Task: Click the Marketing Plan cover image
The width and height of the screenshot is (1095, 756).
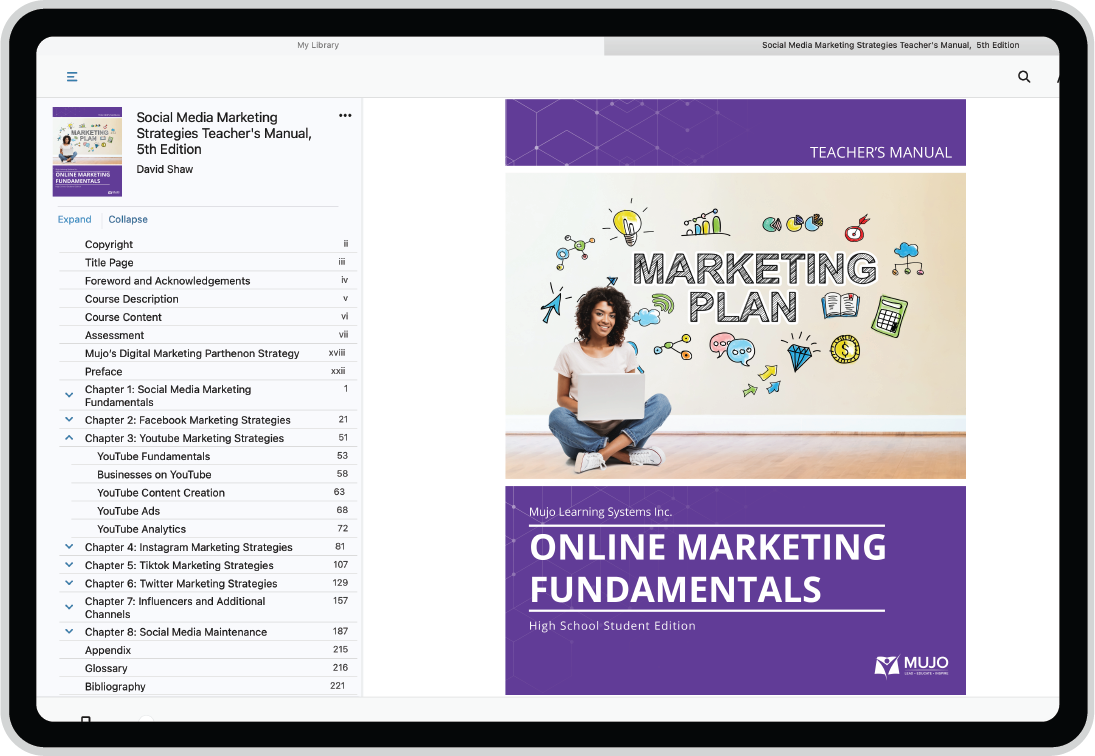Action: 735,326
